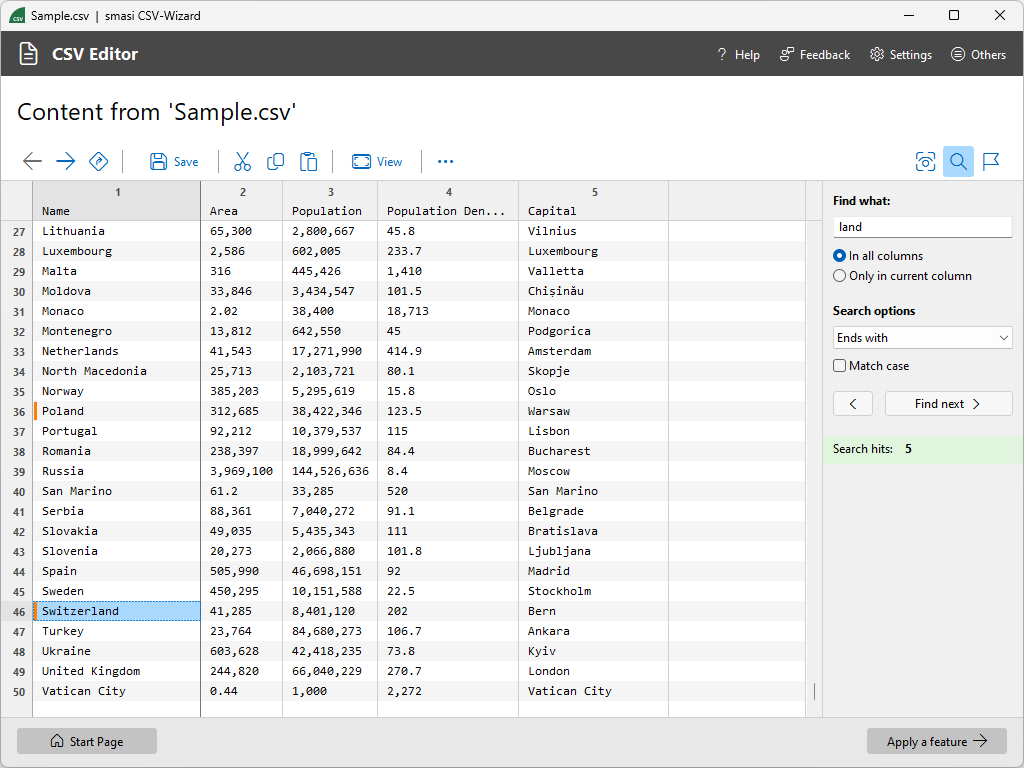1024x768 pixels.
Task: Open more toolbar options via ellipsis icon
Action: 445,161
